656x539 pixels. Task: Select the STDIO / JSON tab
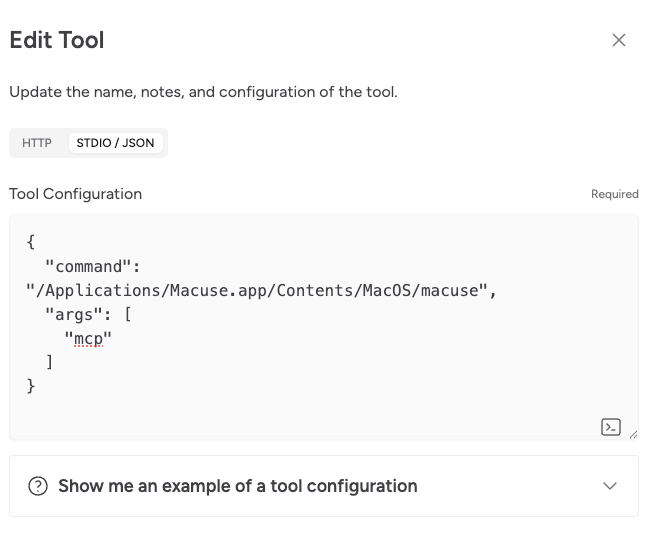point(115,143)
